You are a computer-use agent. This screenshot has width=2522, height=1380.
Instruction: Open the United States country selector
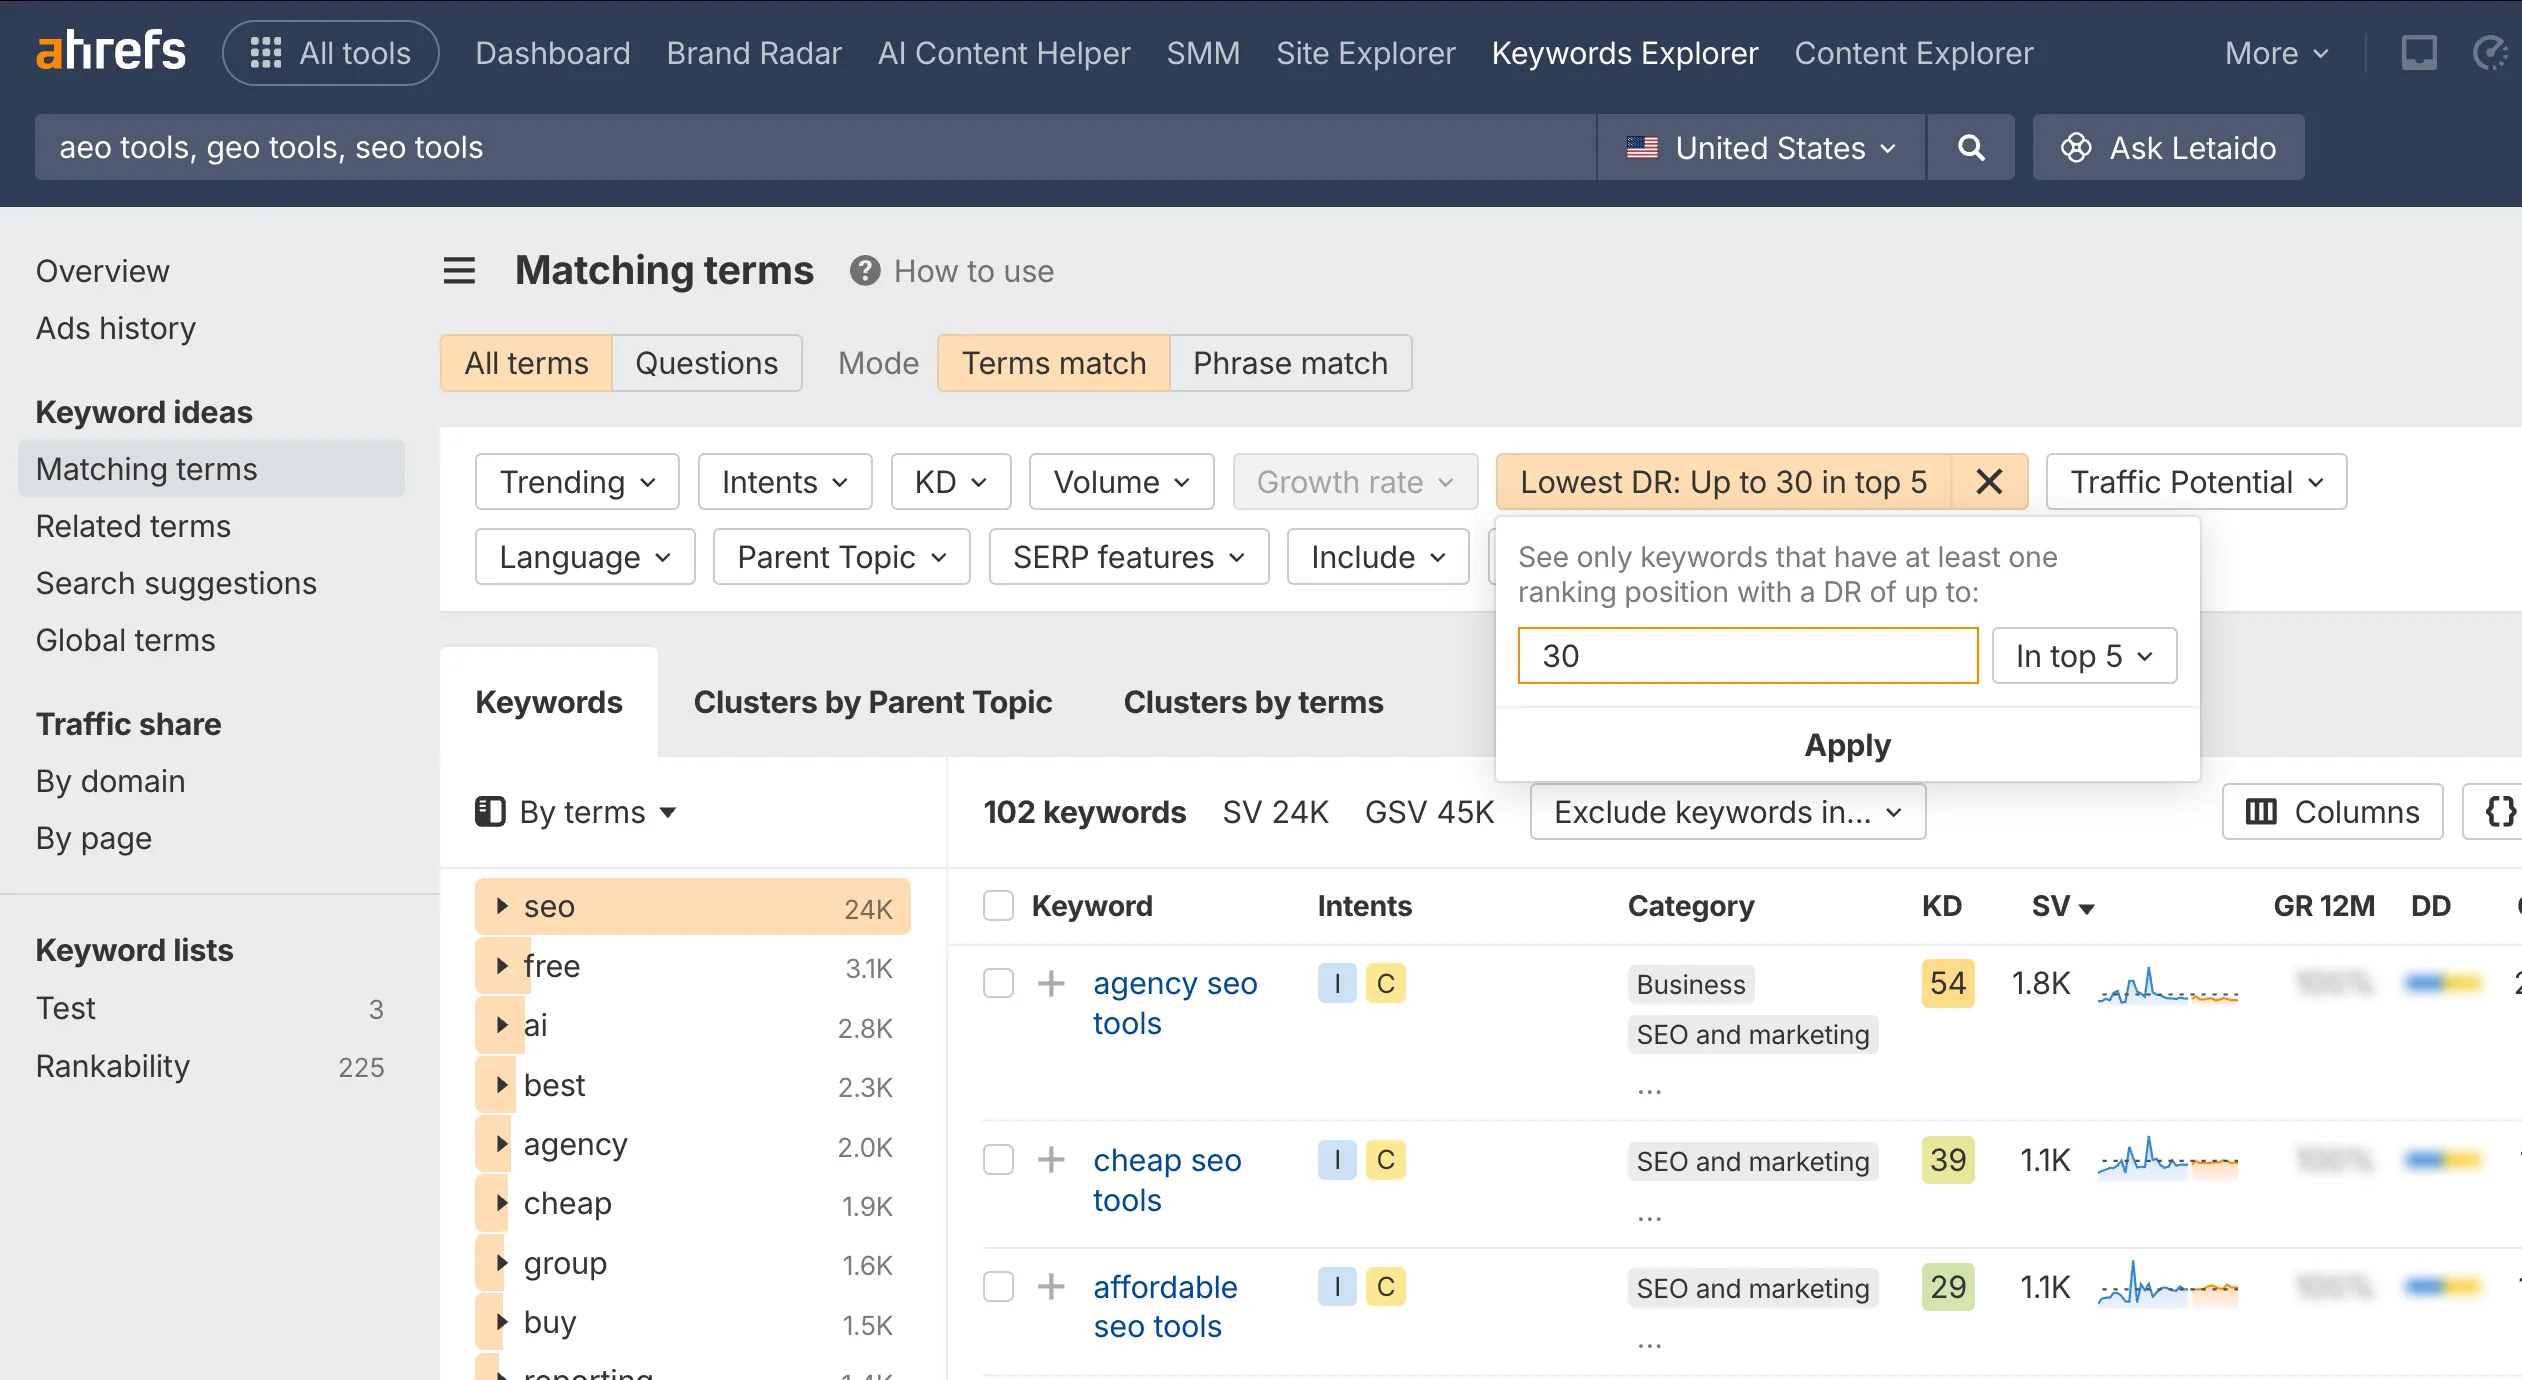[x=1761, y=147]
